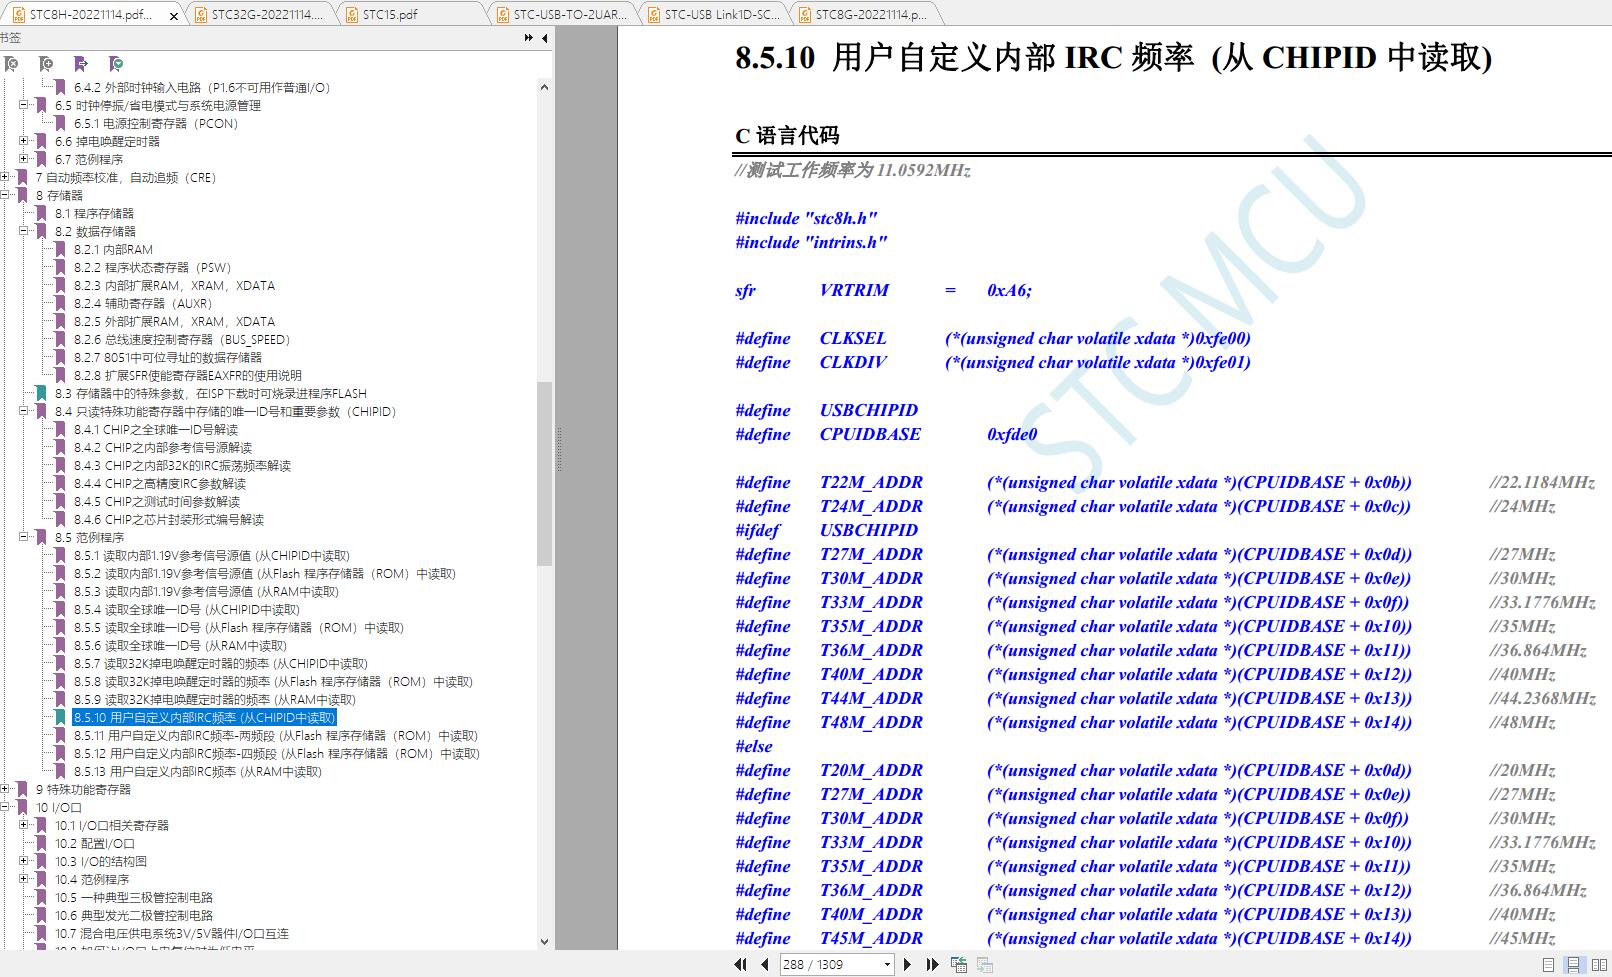Jump to last page button
The width and height of the screenshot is (1612, 977).
pyautogui.click(x=932, y=964)
